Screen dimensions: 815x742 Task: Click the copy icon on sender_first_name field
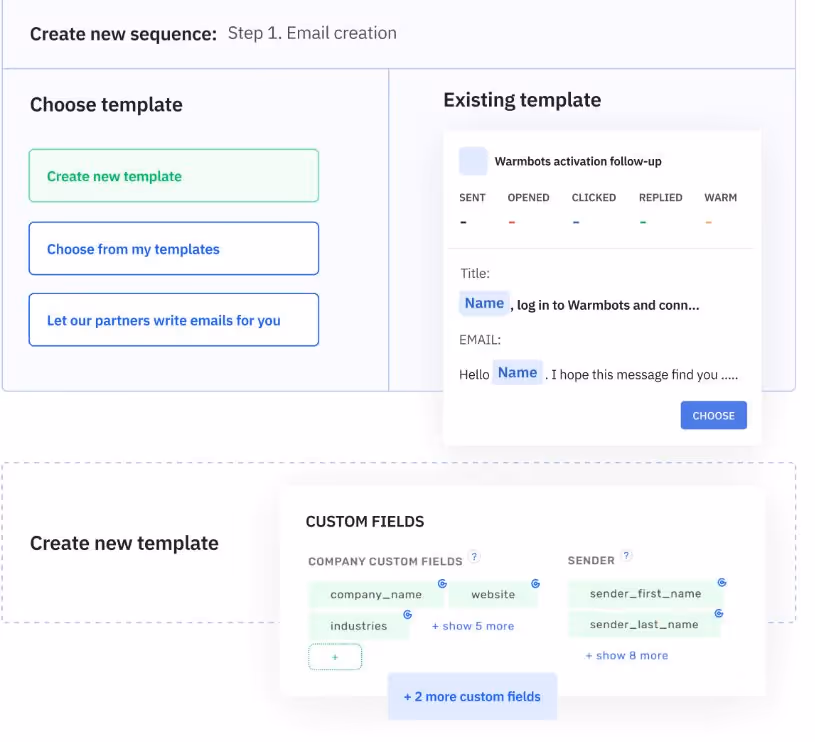point(722,582)
